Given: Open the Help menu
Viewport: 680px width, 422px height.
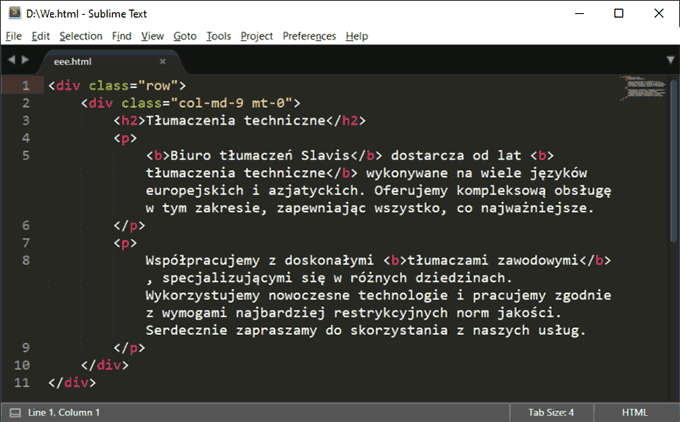Looking at the screenshot, I should pos(356,36).
